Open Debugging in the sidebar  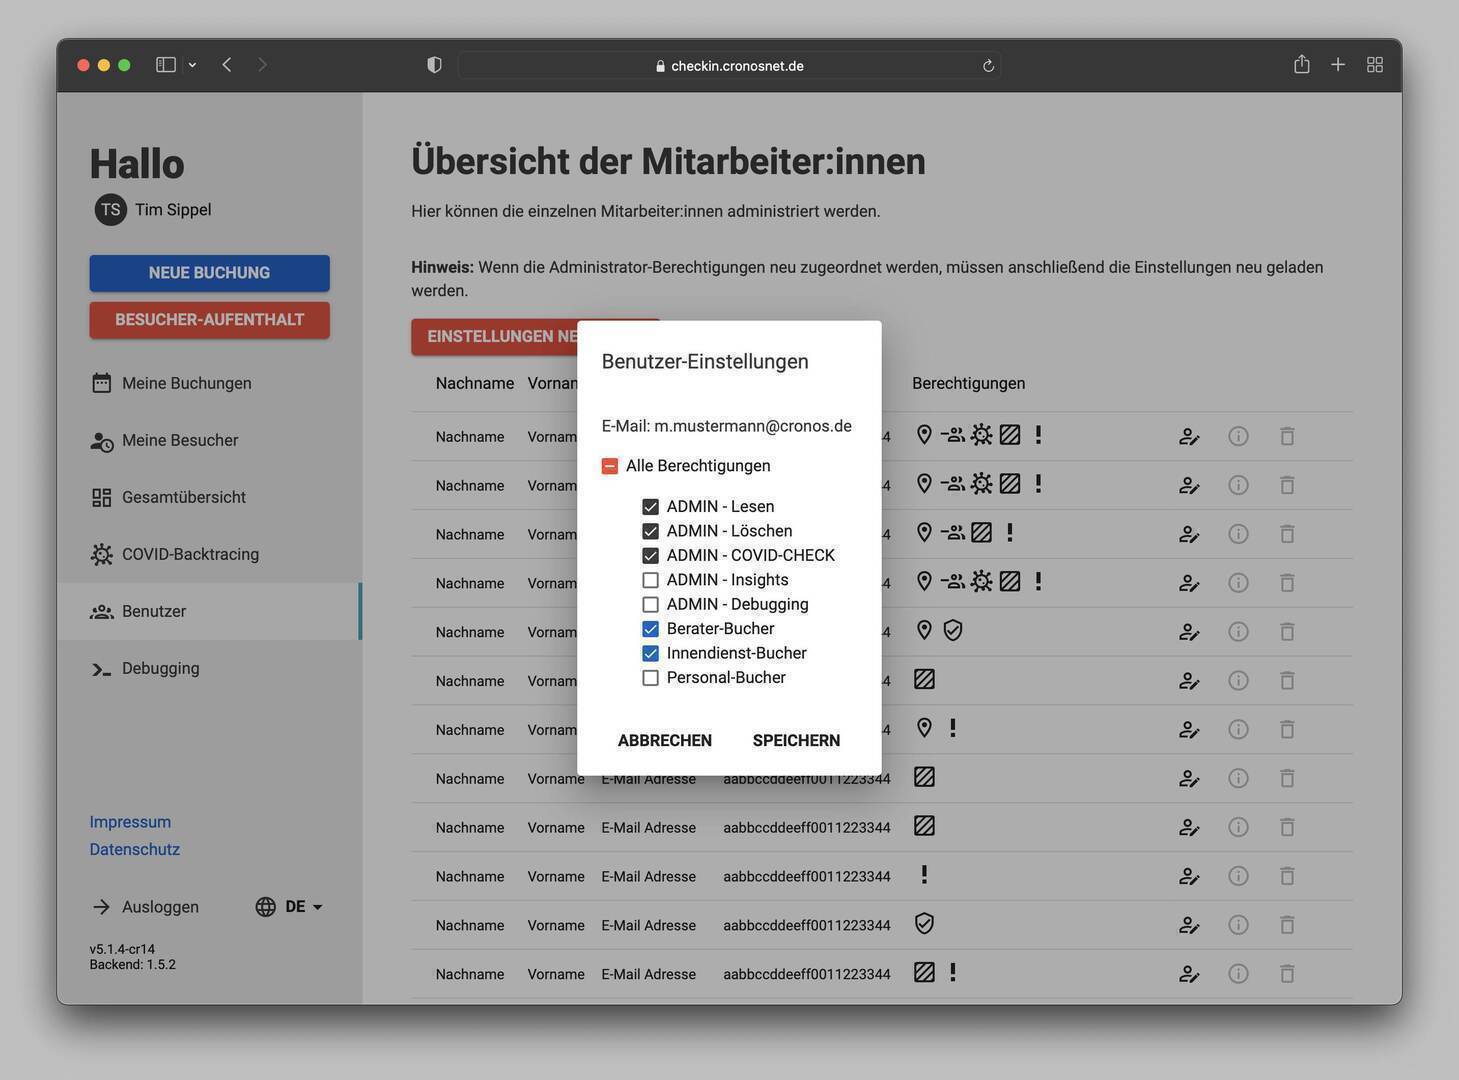[x=160, y=668]
